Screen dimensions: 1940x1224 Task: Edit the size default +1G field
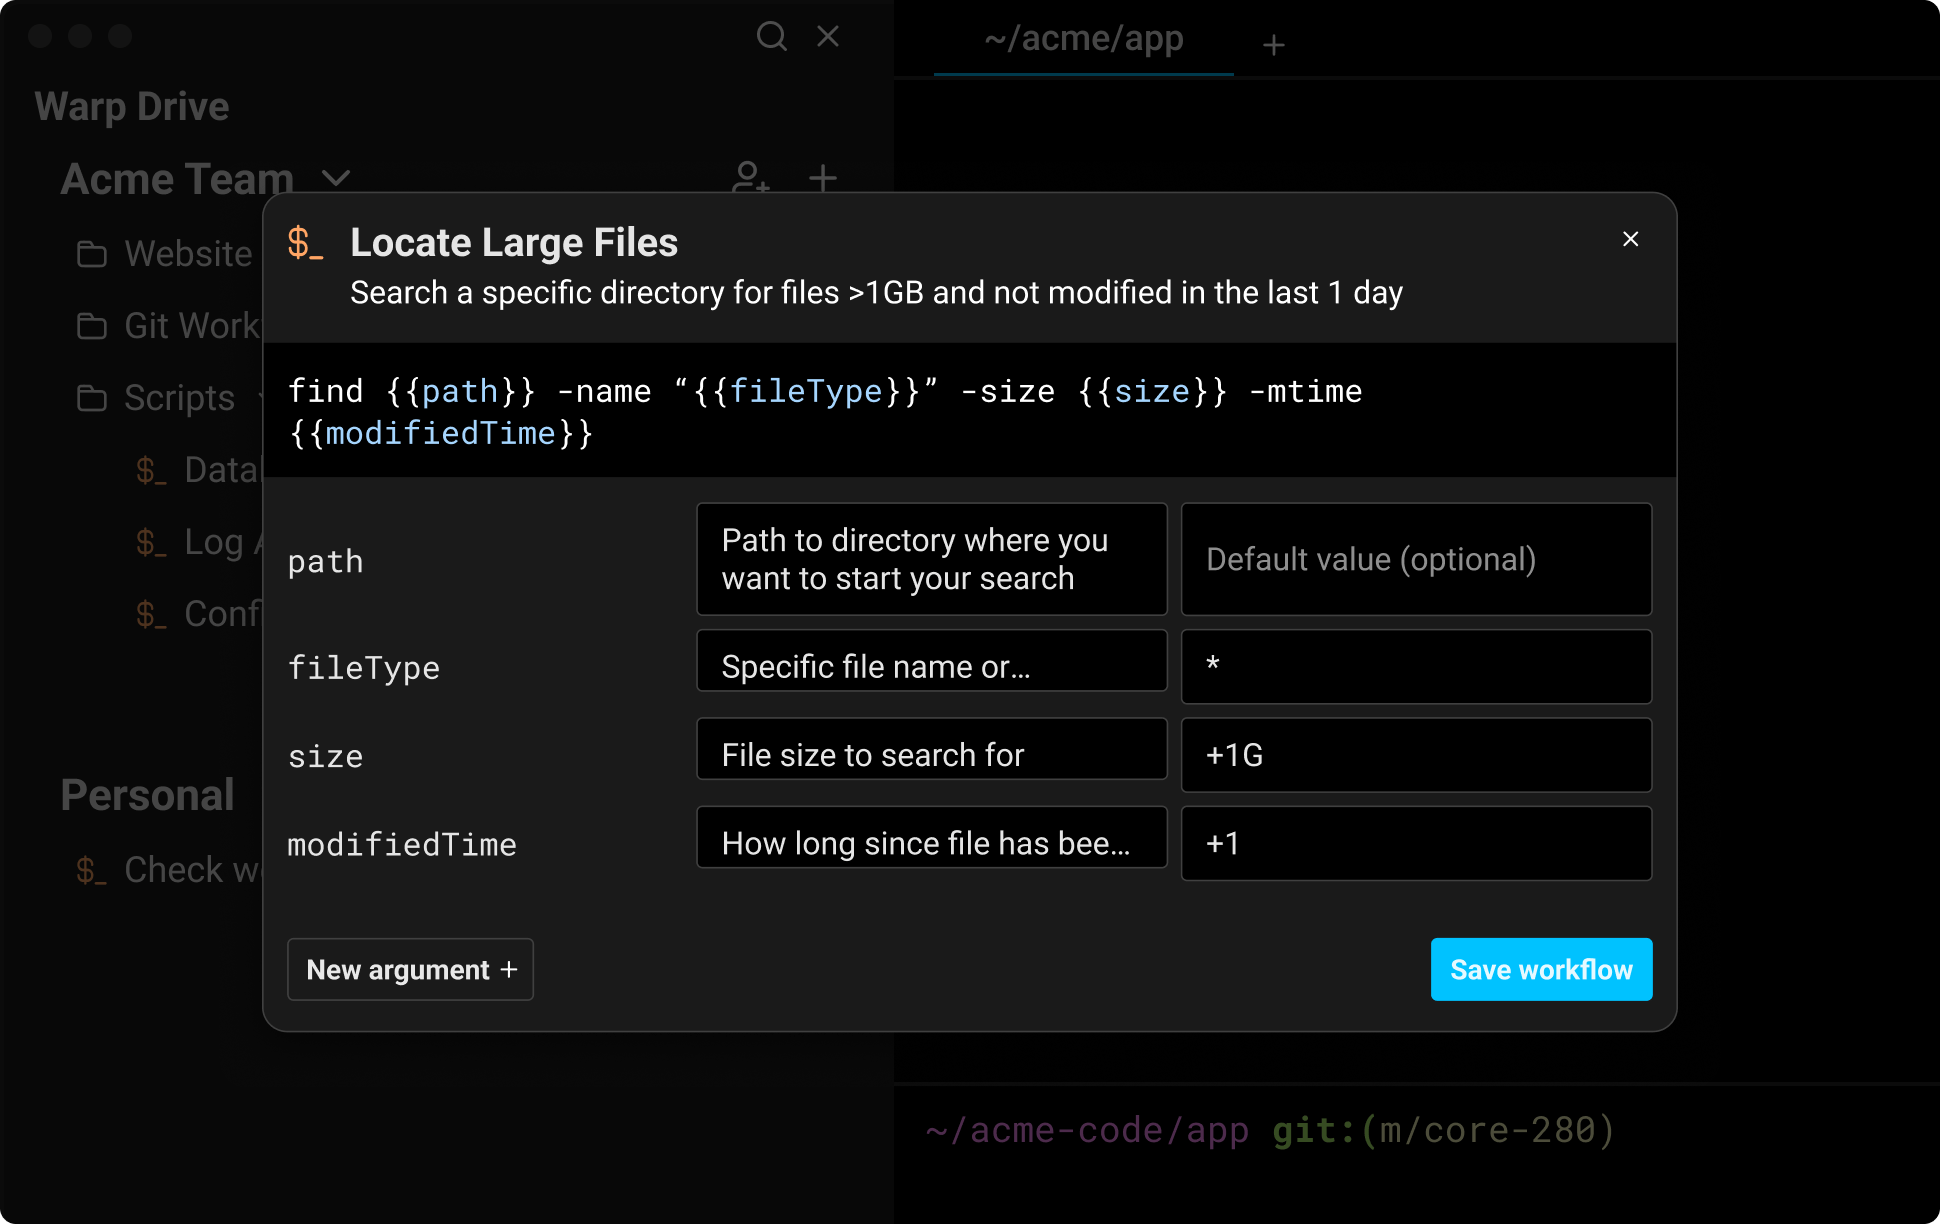click(x=1415, y=755)
